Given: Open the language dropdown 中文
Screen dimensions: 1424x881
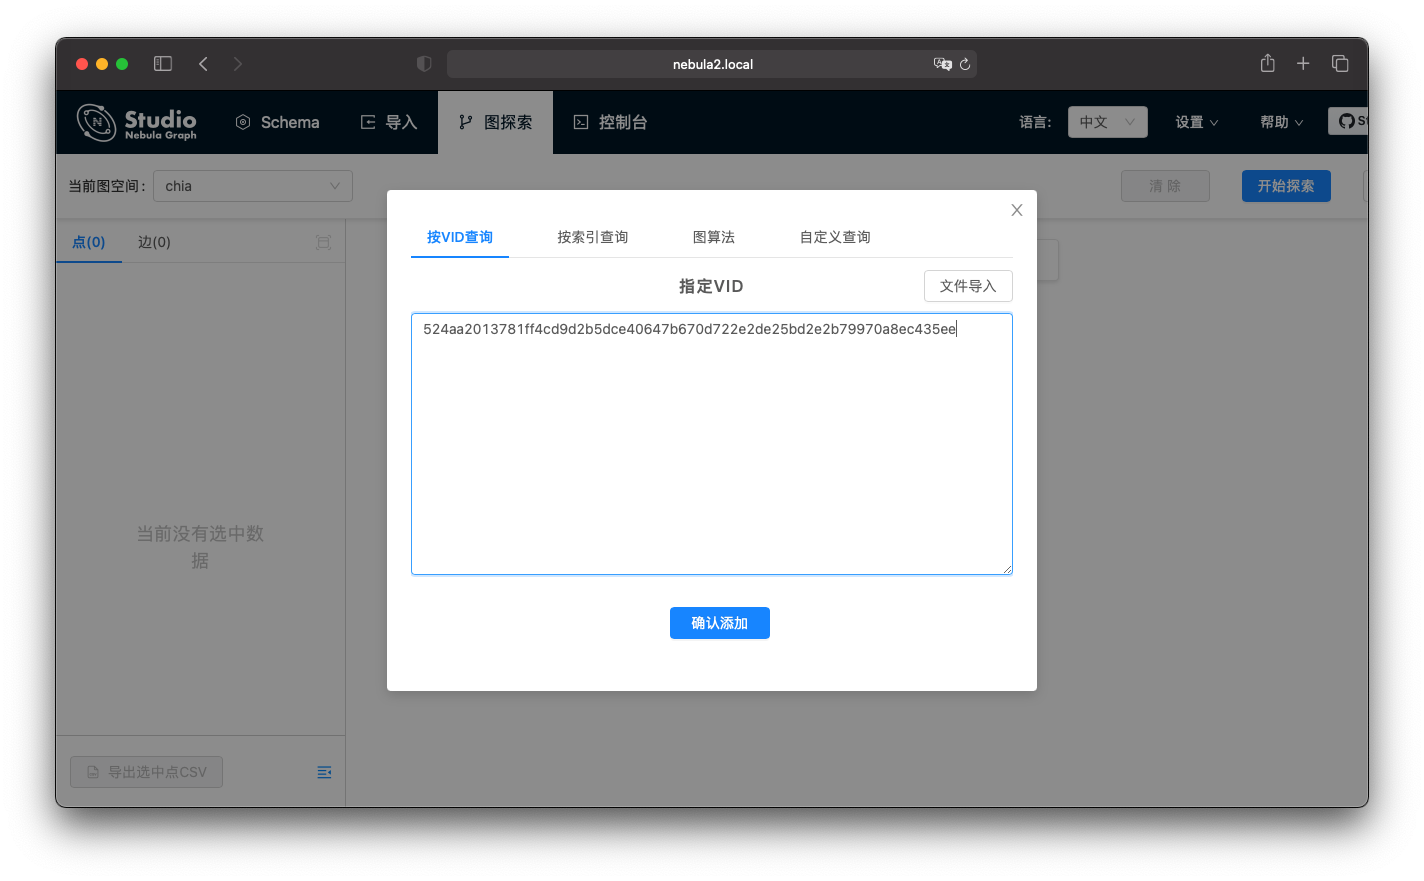Looking at the screenshot, I should 1108,122.
